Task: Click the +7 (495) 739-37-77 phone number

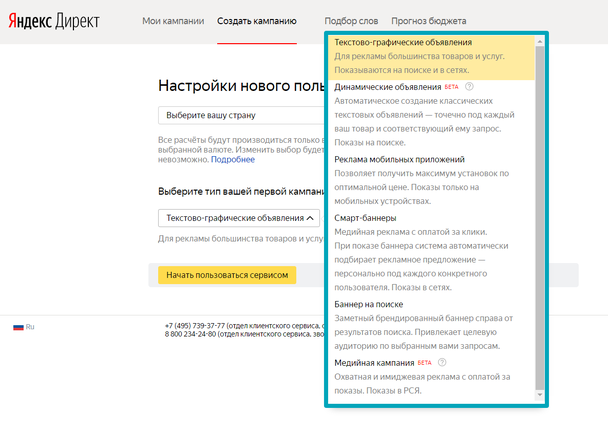Action: coord(195,326)
